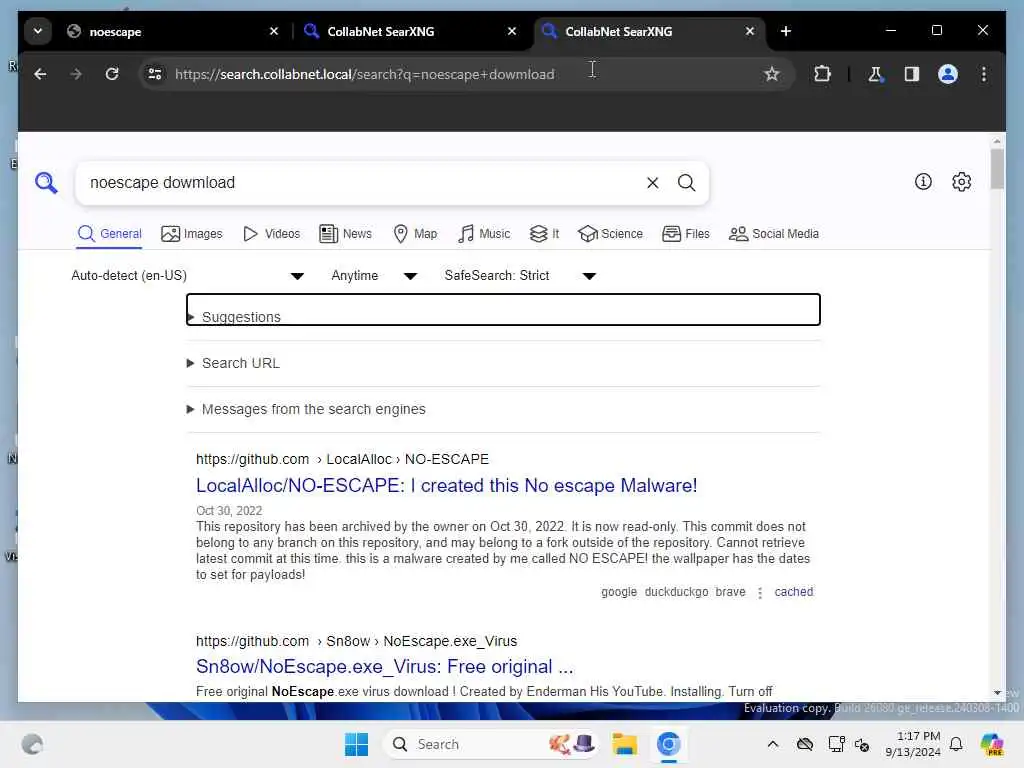Toggle the browser side panel icon
This screenshot has height=768, width=1024.
(912, 74)
